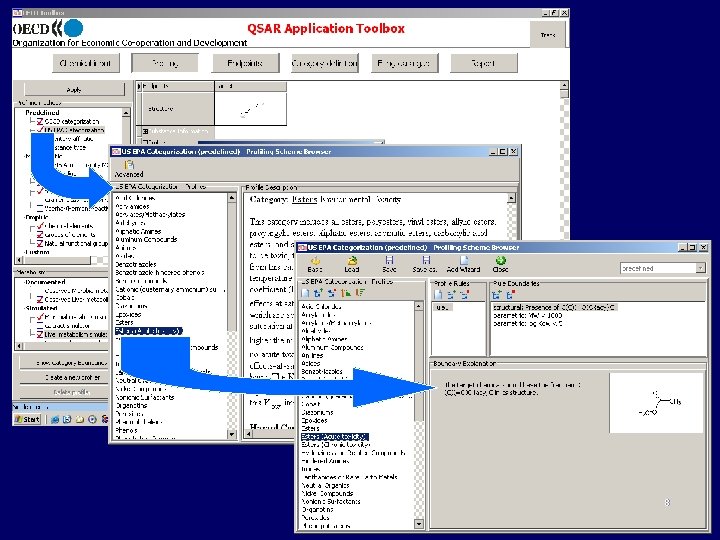Select Nonionic Surfactants in front Profiles list
The width and height of the screenshot is (720, 540).
point(331,501)
